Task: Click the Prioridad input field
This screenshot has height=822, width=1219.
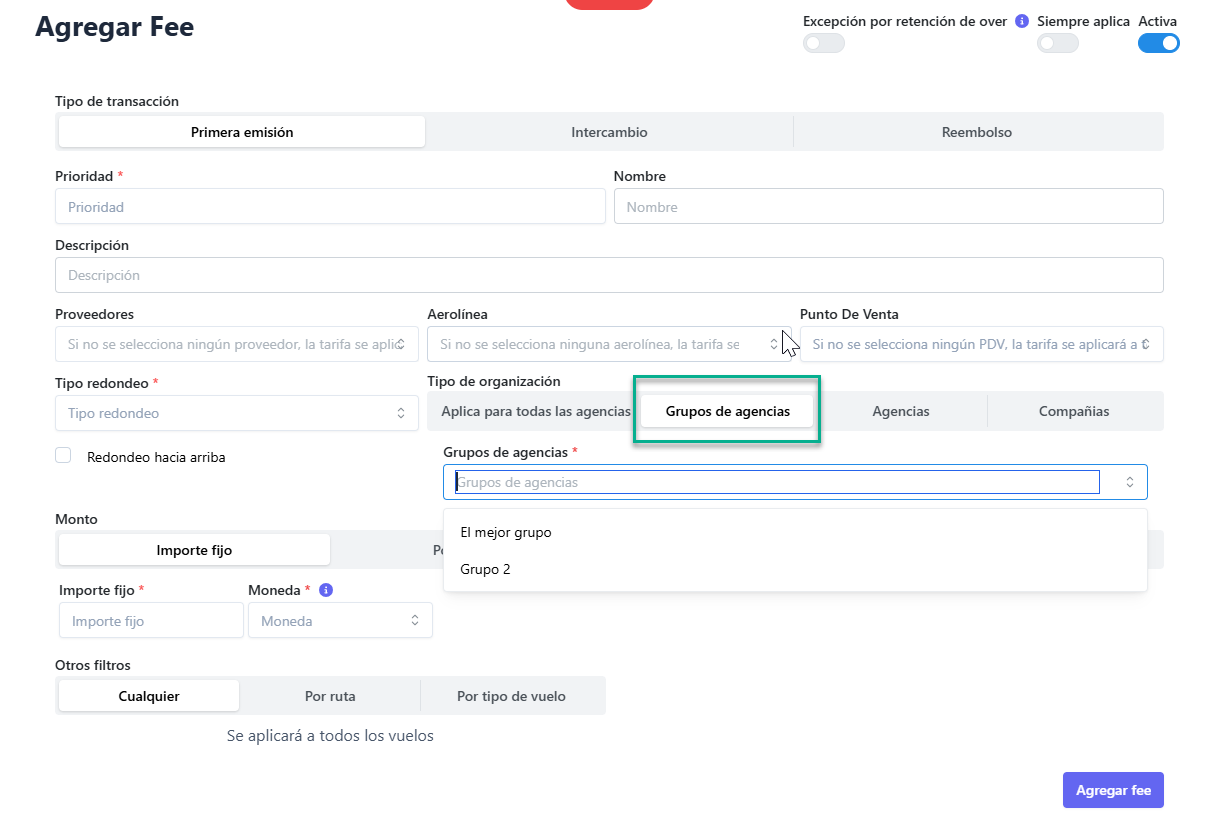Action: (x=330, y=207)
